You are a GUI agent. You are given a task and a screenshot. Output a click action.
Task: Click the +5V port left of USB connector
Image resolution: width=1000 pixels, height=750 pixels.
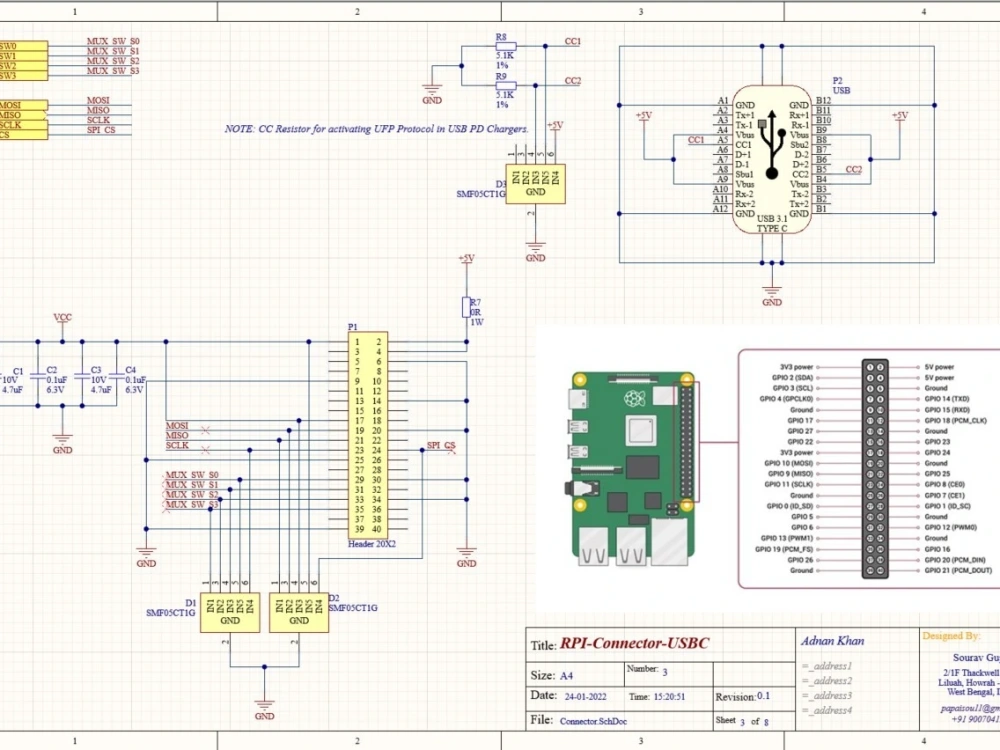pyautogui.click(x=643, y=117)
